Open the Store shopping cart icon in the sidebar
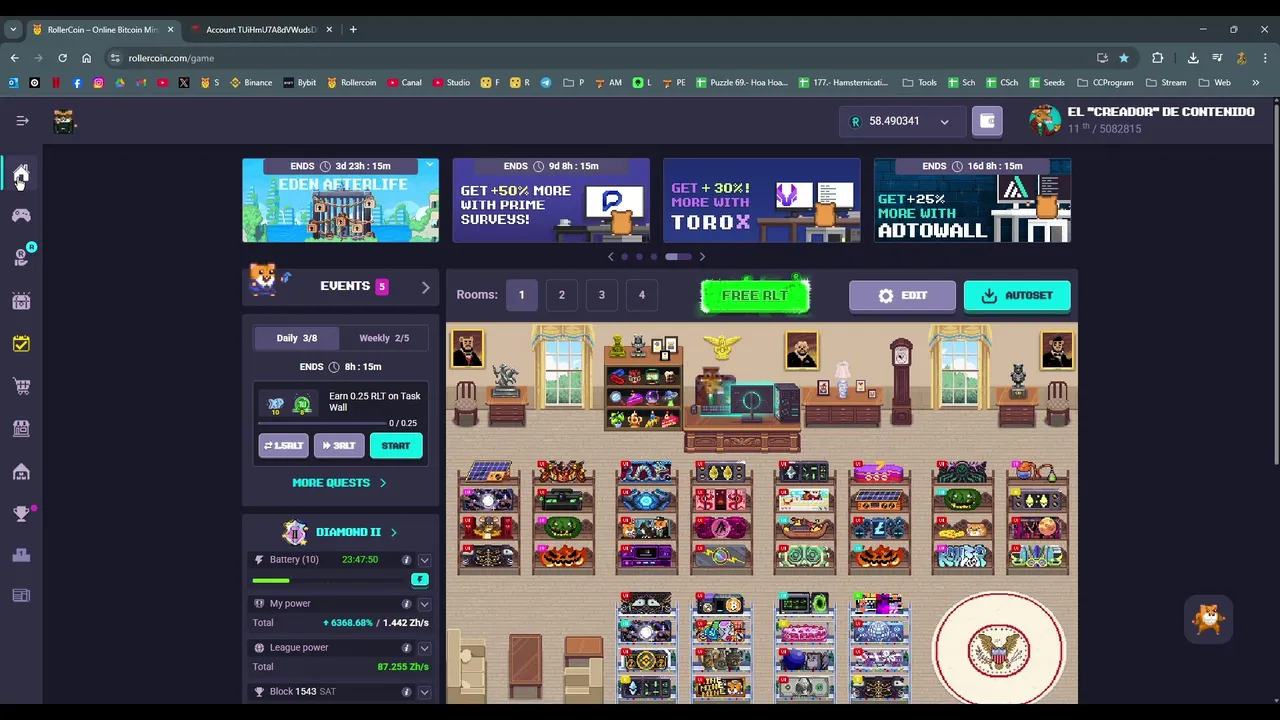Screen dimensions: 1280x720 [x=21, y=386]
